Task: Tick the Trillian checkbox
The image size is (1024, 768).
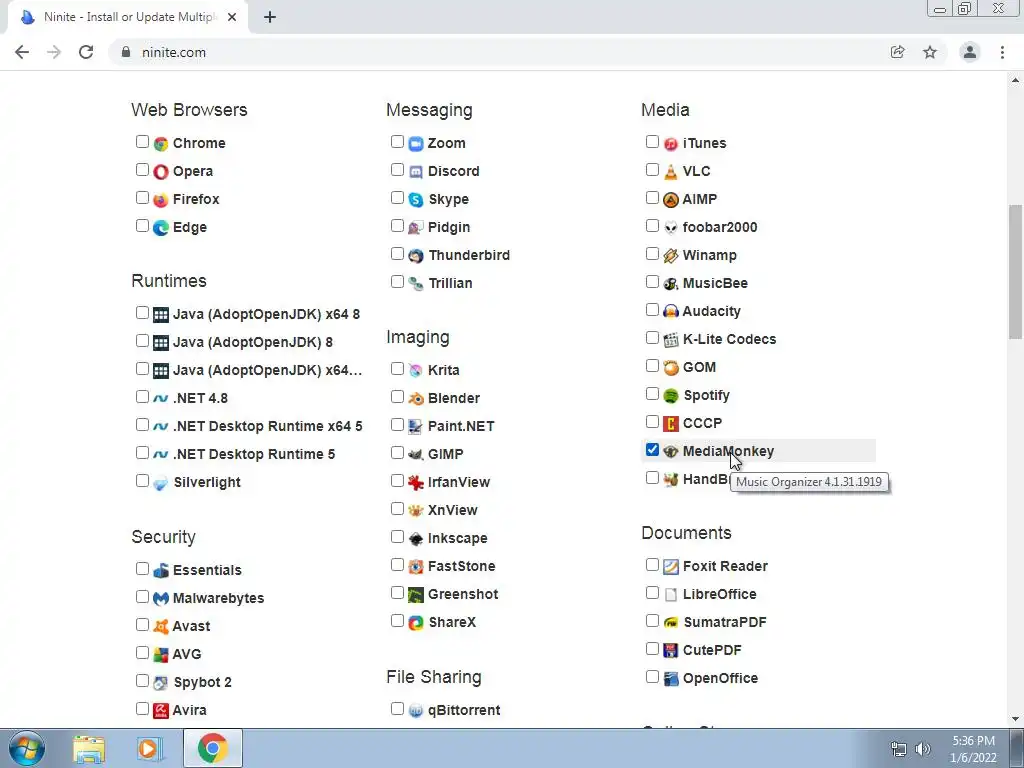Action: click(x=397, y=282)
